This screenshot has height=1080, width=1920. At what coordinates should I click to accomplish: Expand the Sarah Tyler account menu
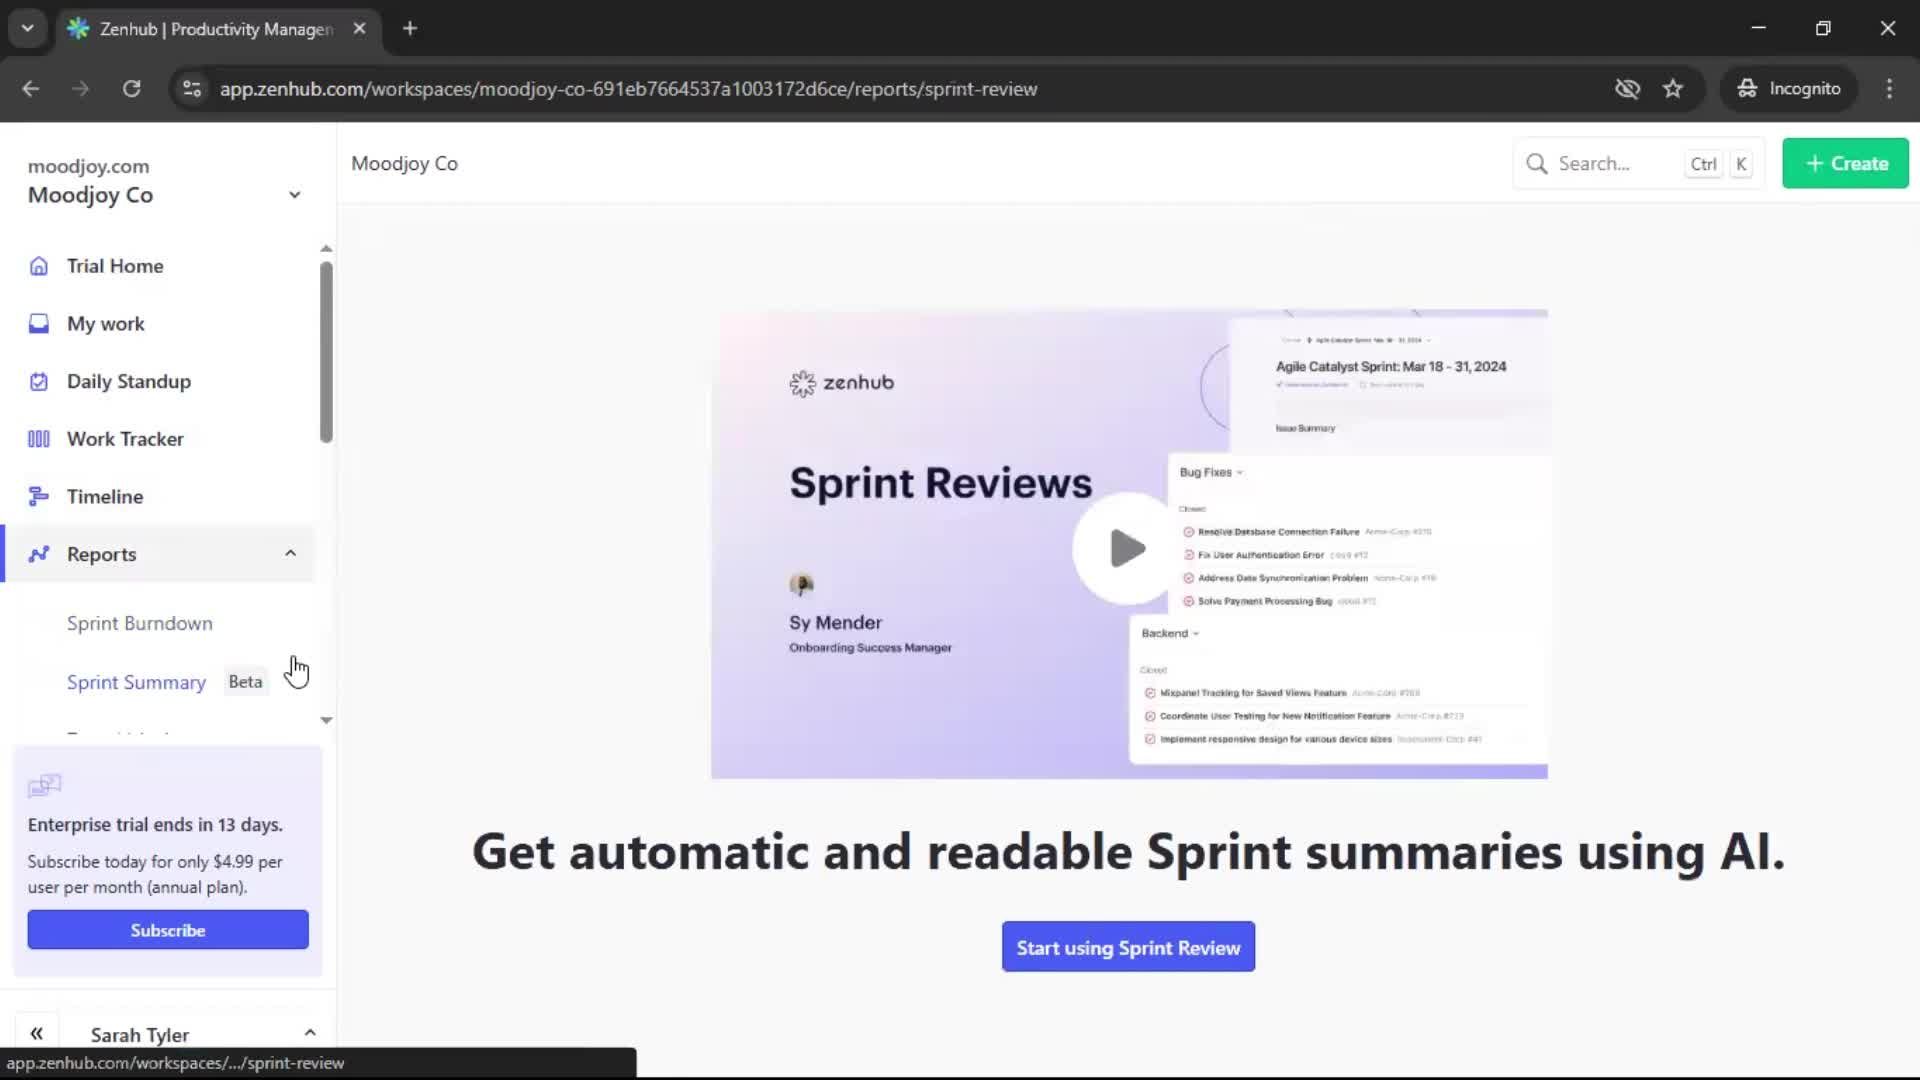tap(310, 1033)
